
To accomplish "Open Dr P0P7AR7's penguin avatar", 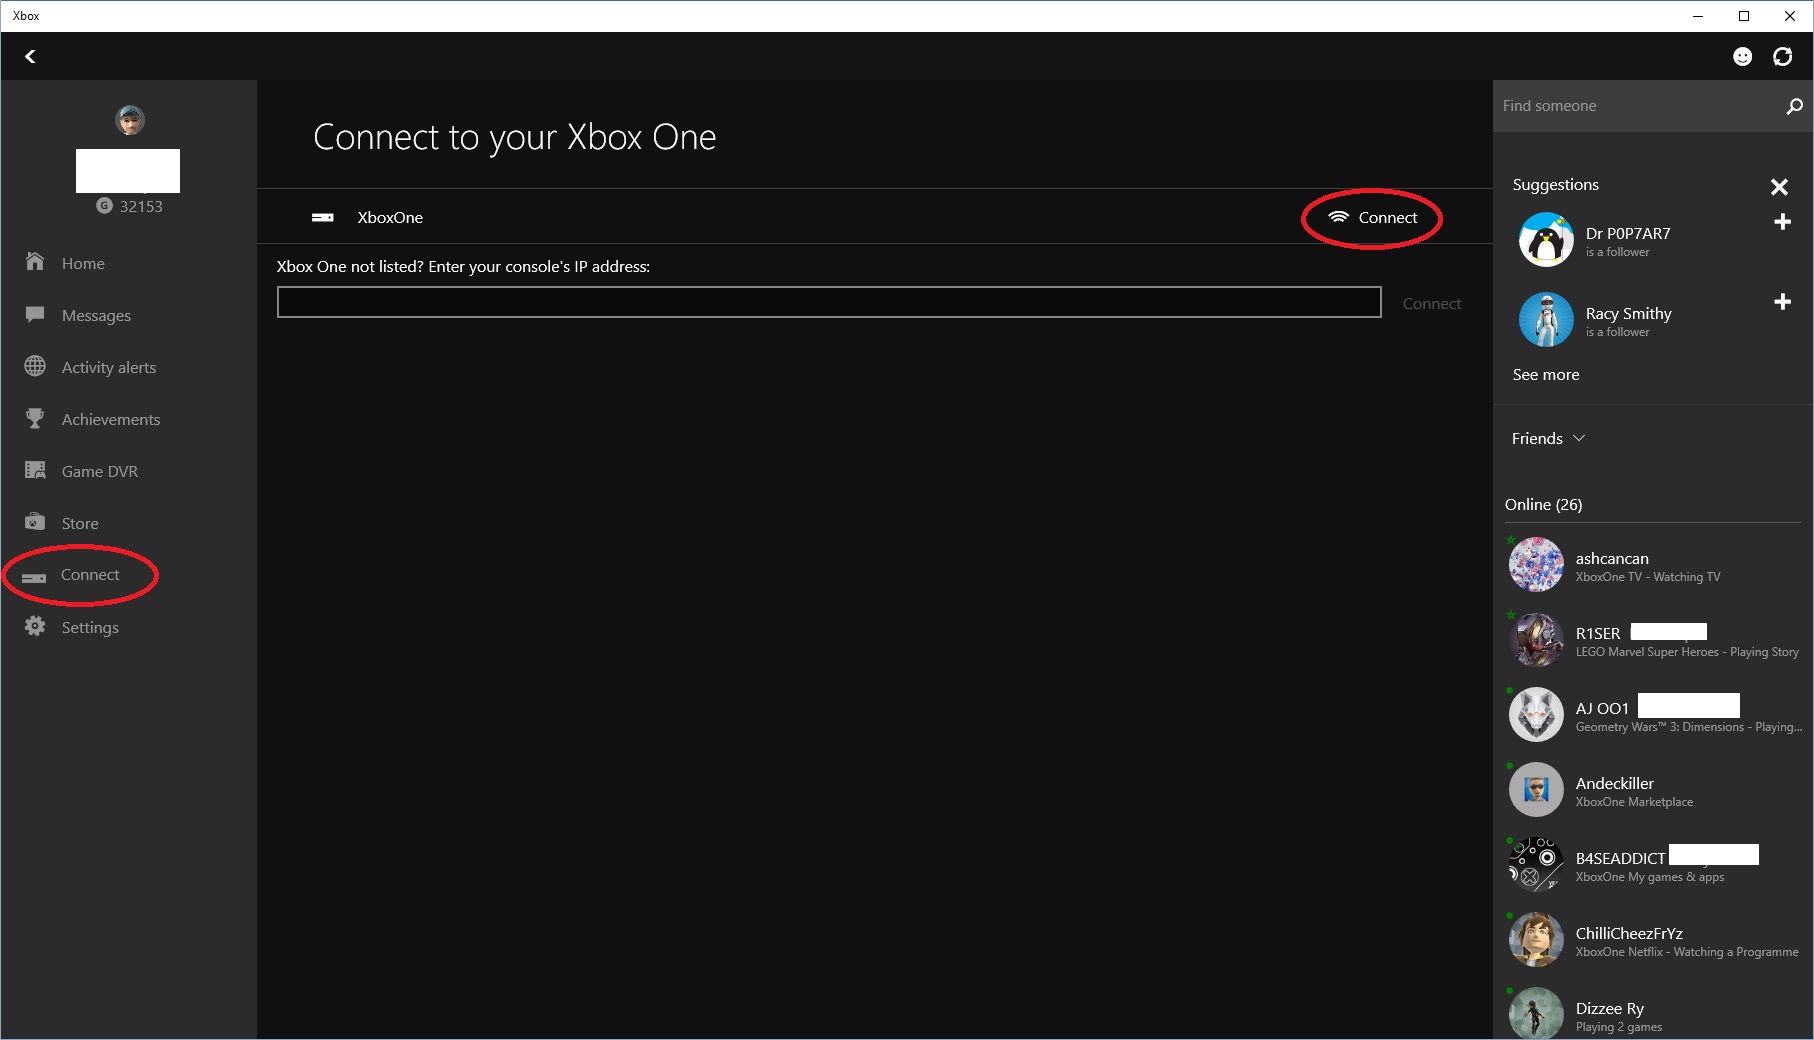I will click(1546, 240).
